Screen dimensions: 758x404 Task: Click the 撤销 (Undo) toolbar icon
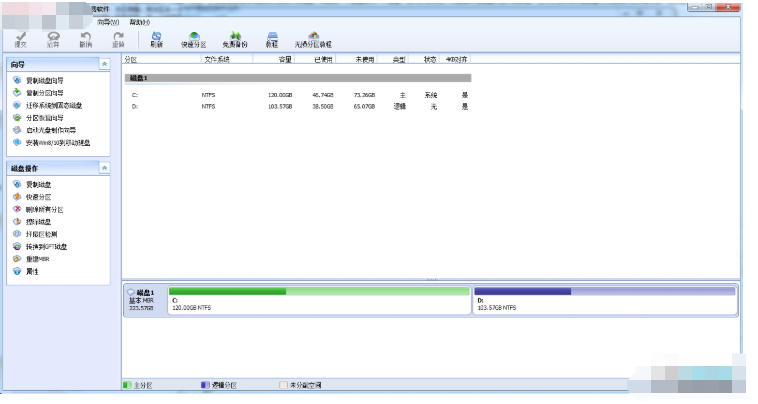click(86, 39)
